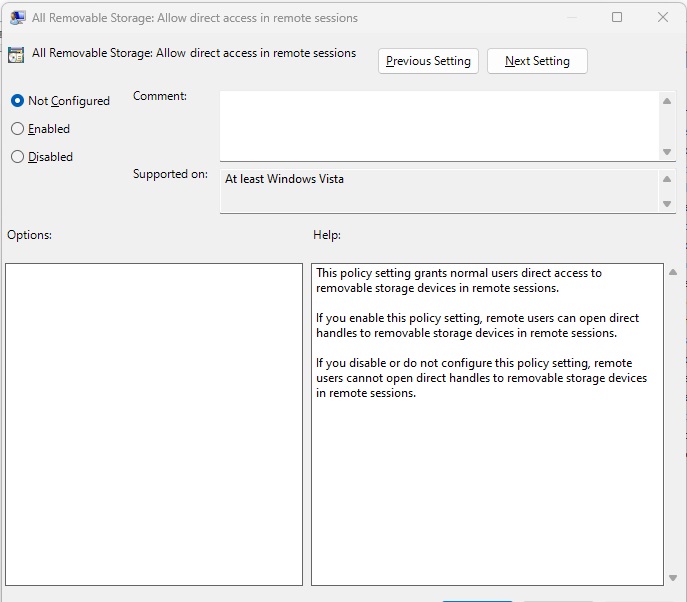Screen dimensions: 687x602
Task: Click Help pane scroll down arrow
Action: [673, 578]
